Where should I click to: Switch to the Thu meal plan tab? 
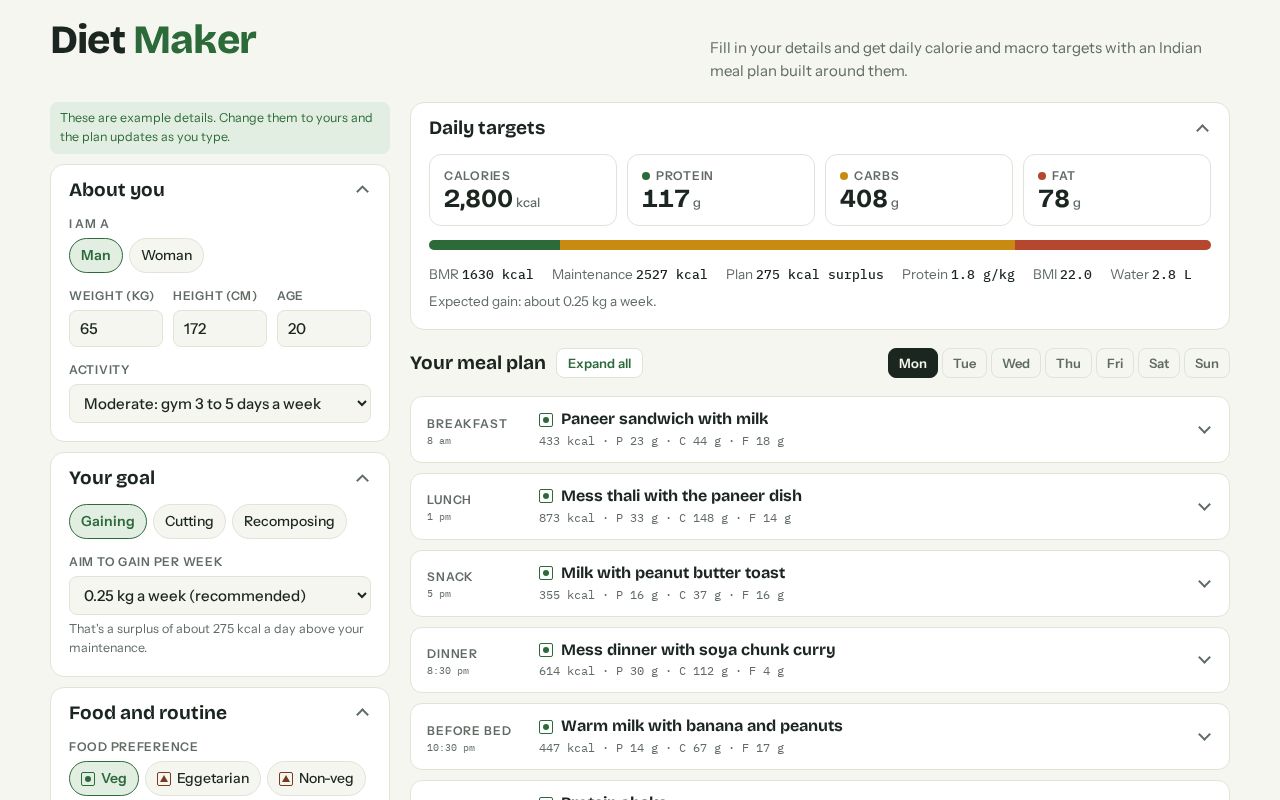pyautogui.click(x=1068, y=363)
